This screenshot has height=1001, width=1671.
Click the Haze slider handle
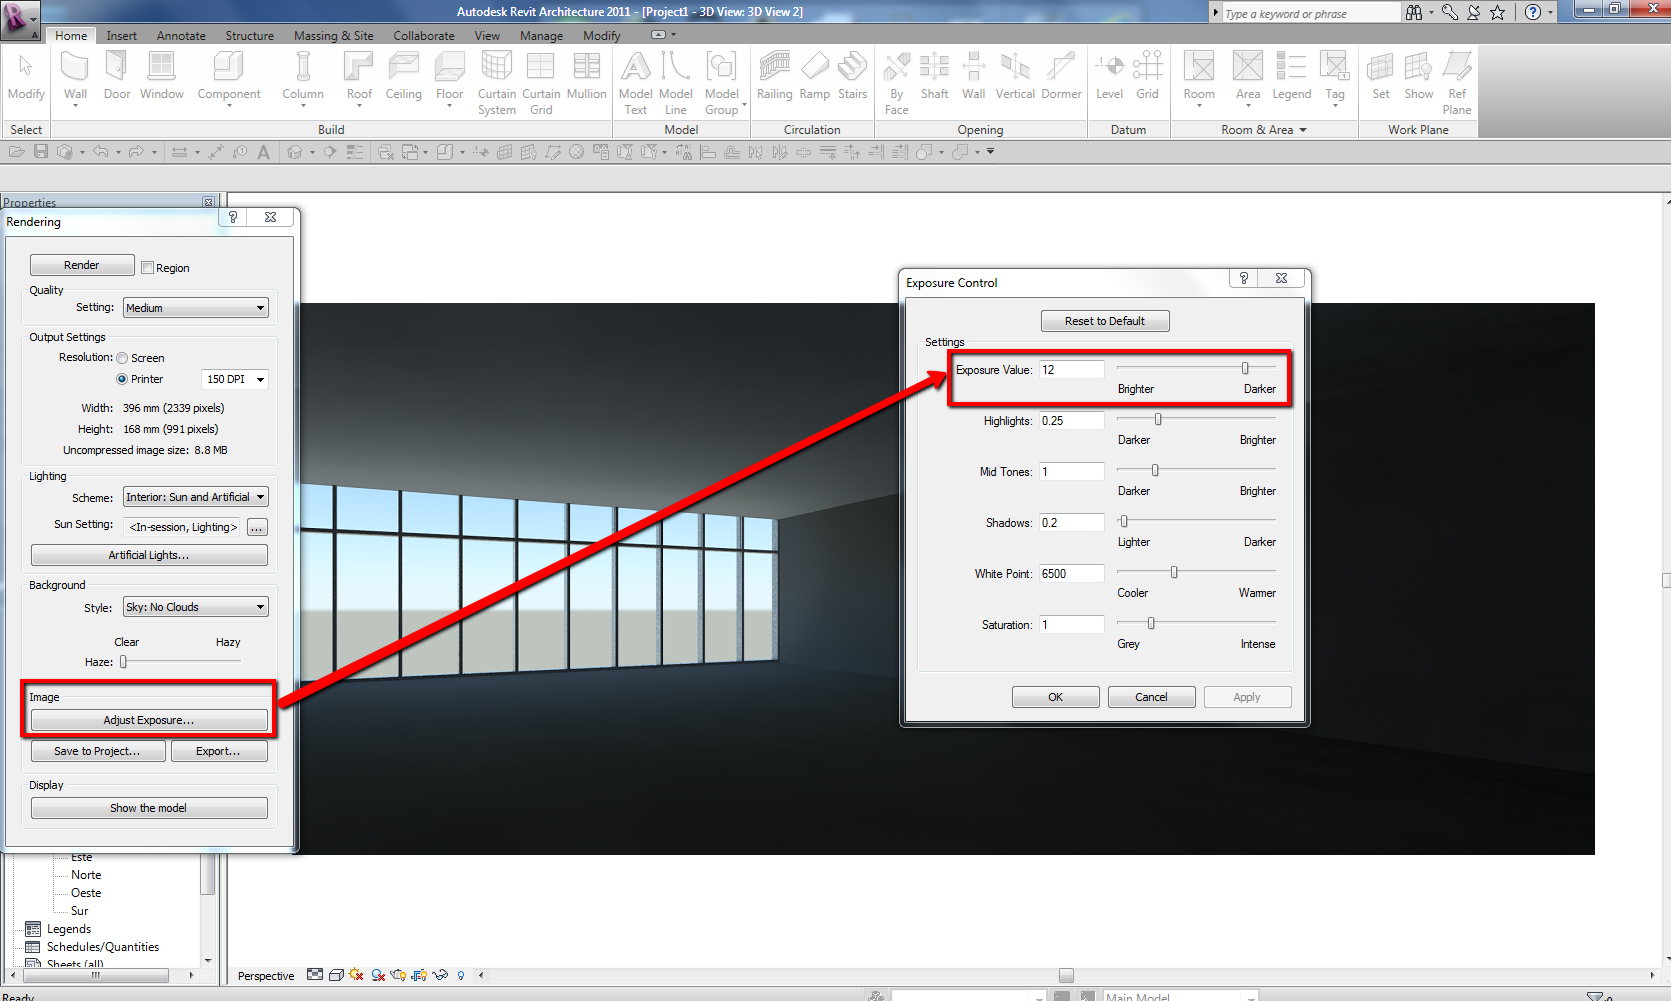124,662
